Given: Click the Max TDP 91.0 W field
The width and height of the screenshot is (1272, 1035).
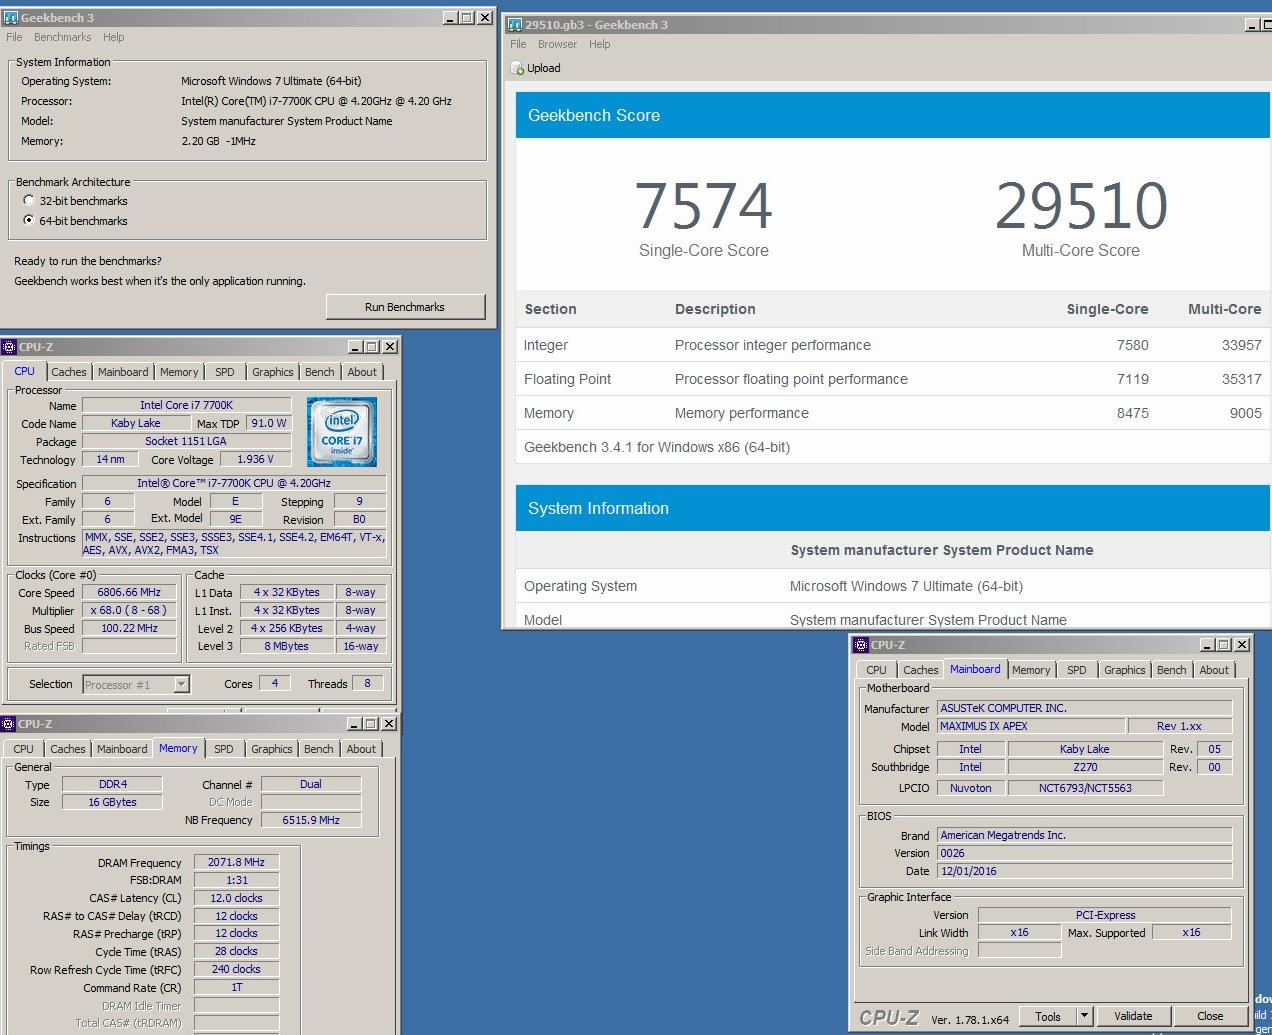Looking at the screenshot, I should pos(268,423).
